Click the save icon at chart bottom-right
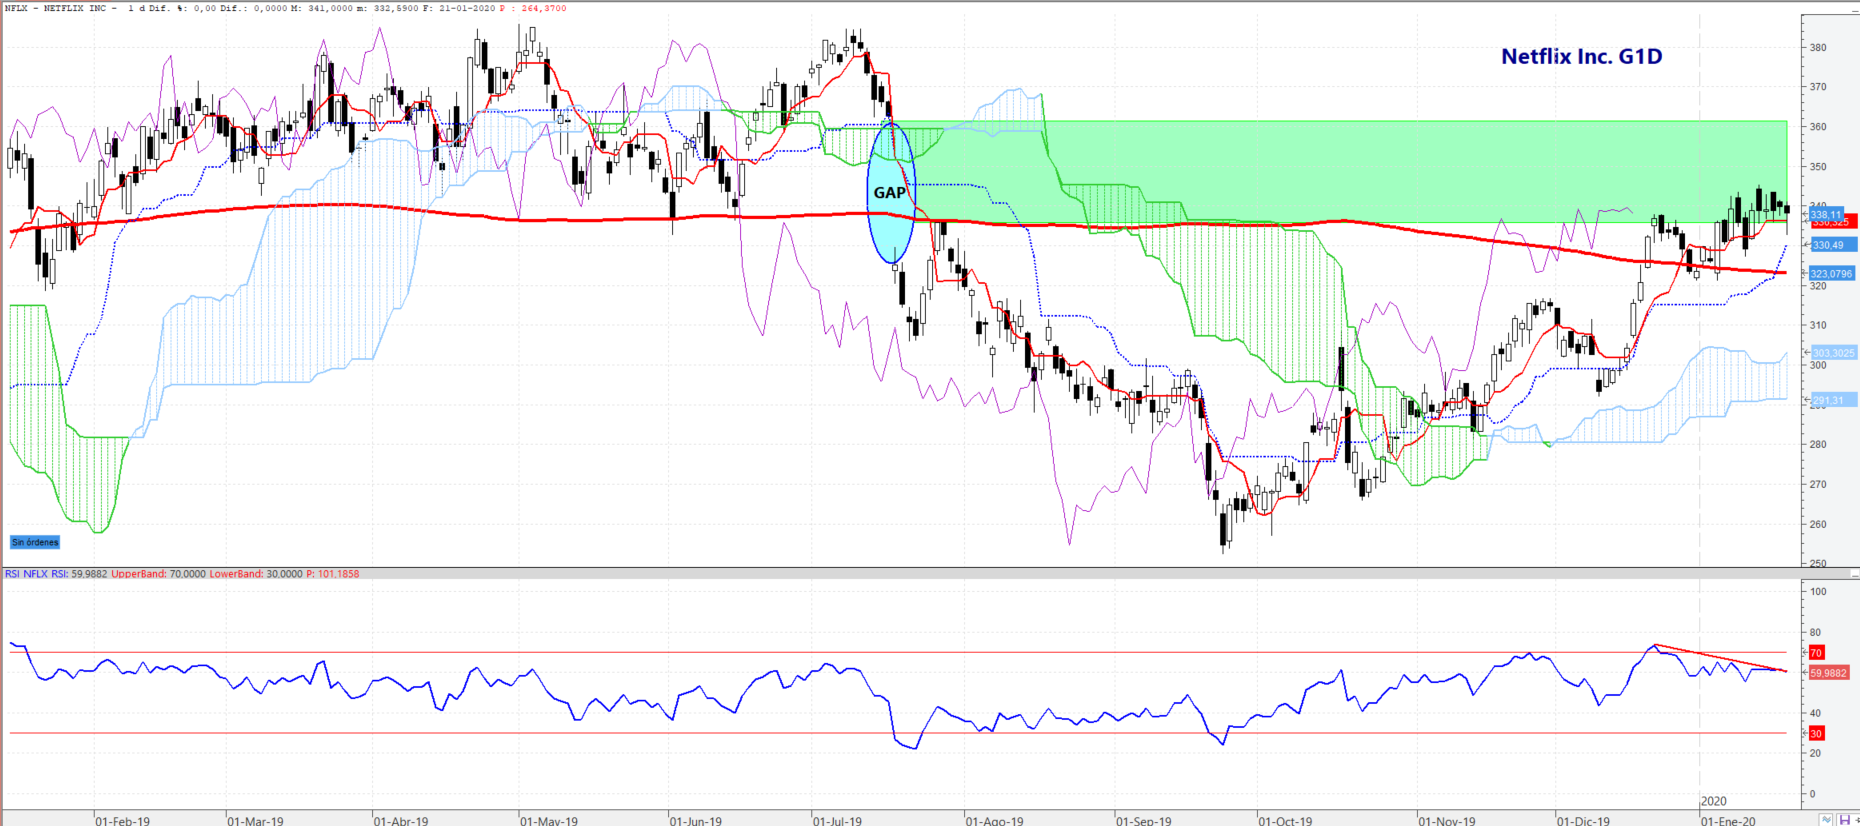This screenshot has width=1860, height=826. pos(1844,820)
